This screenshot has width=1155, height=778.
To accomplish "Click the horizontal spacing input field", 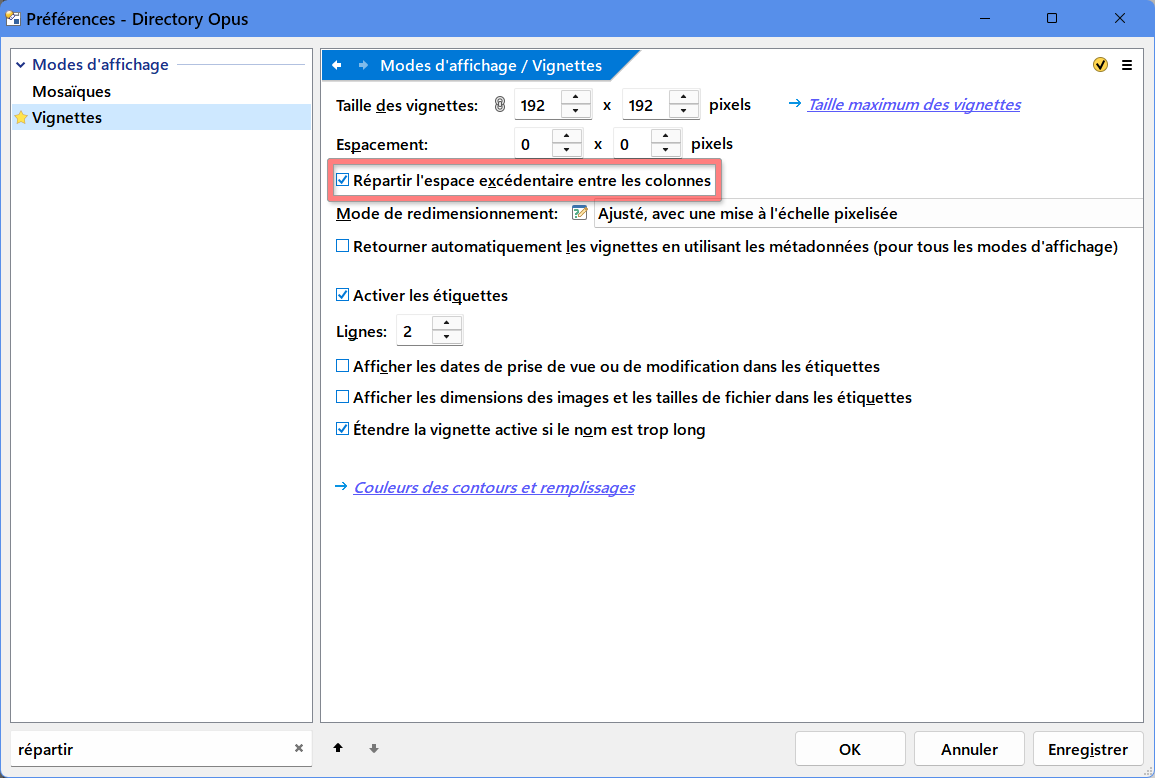I will [534, 144].
